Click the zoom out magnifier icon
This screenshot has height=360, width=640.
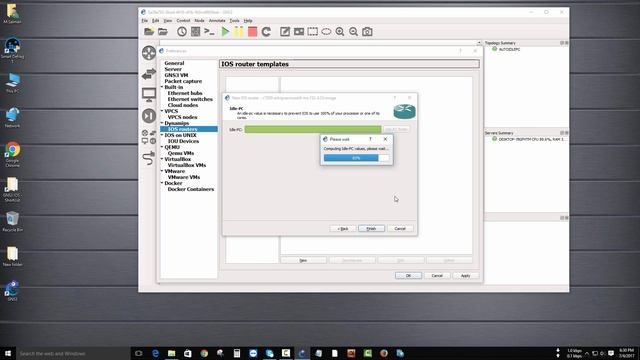pyautogui.click(x=353, y=31)
